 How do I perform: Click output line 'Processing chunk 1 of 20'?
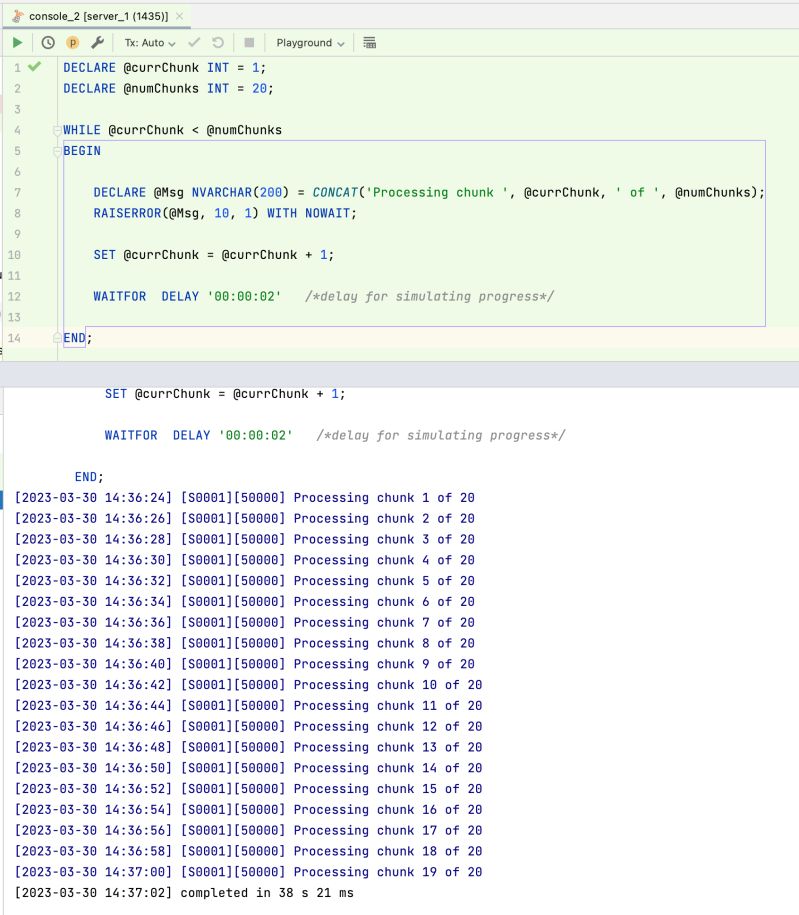coord(245,498)
